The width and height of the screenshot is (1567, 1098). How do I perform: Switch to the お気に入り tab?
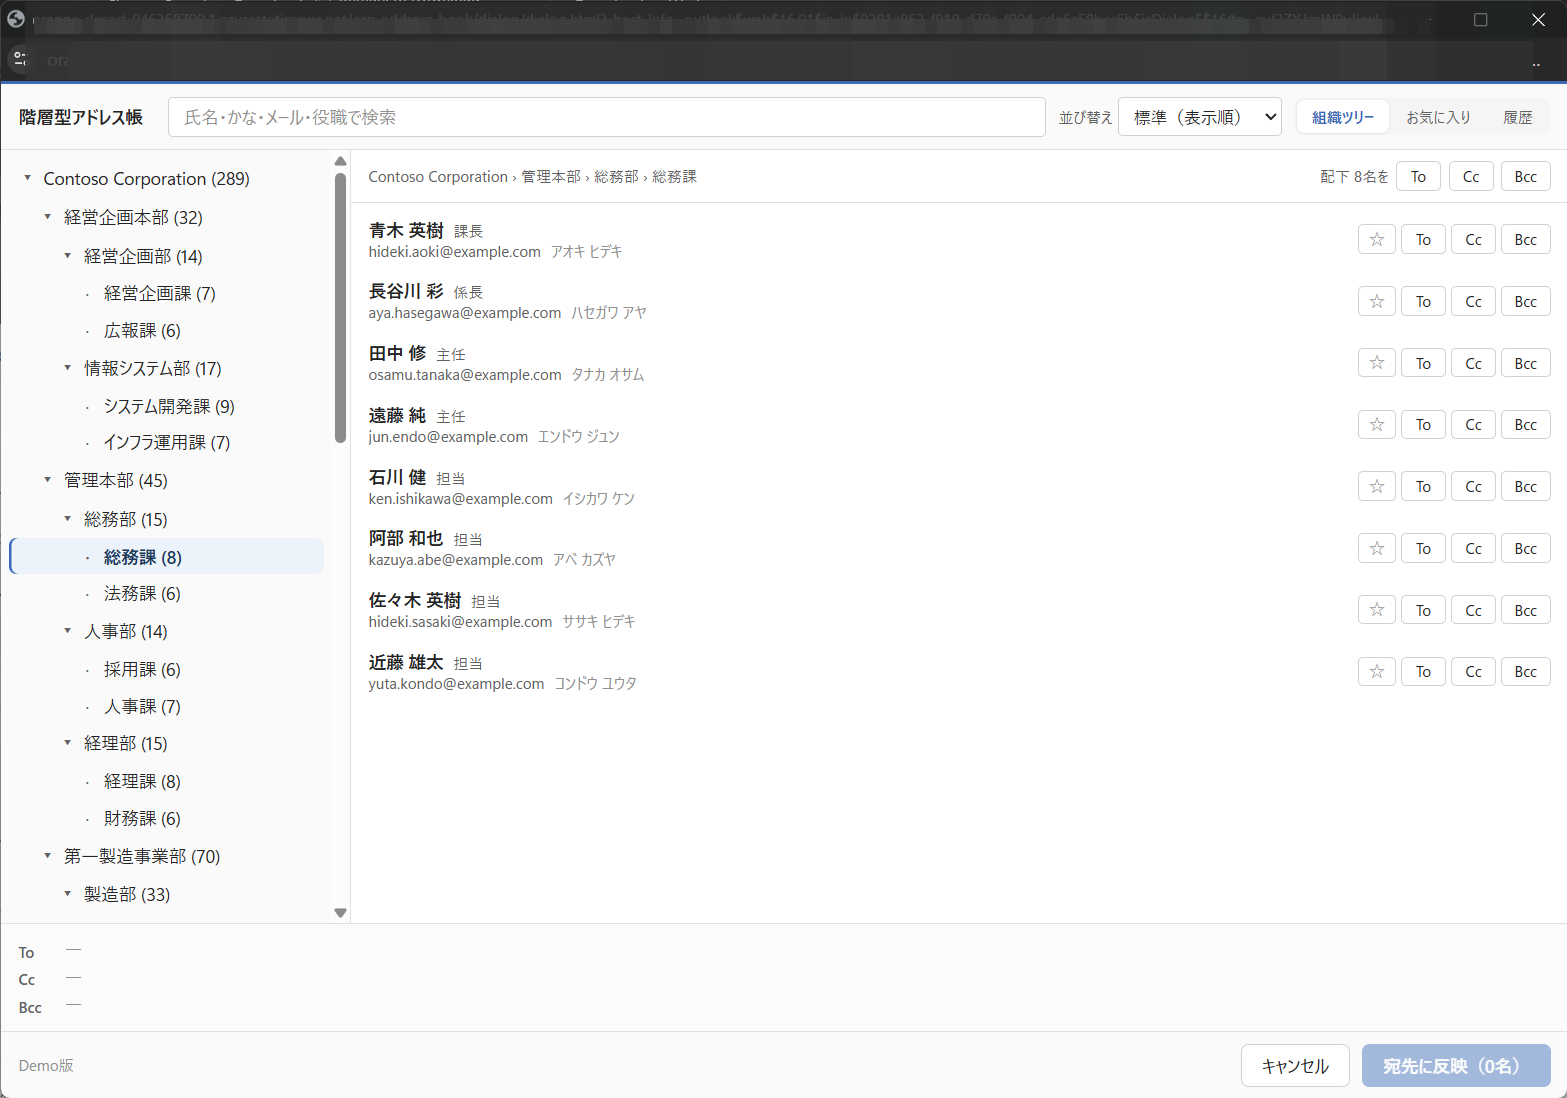pyautogui.click(x=1438, y=117)
